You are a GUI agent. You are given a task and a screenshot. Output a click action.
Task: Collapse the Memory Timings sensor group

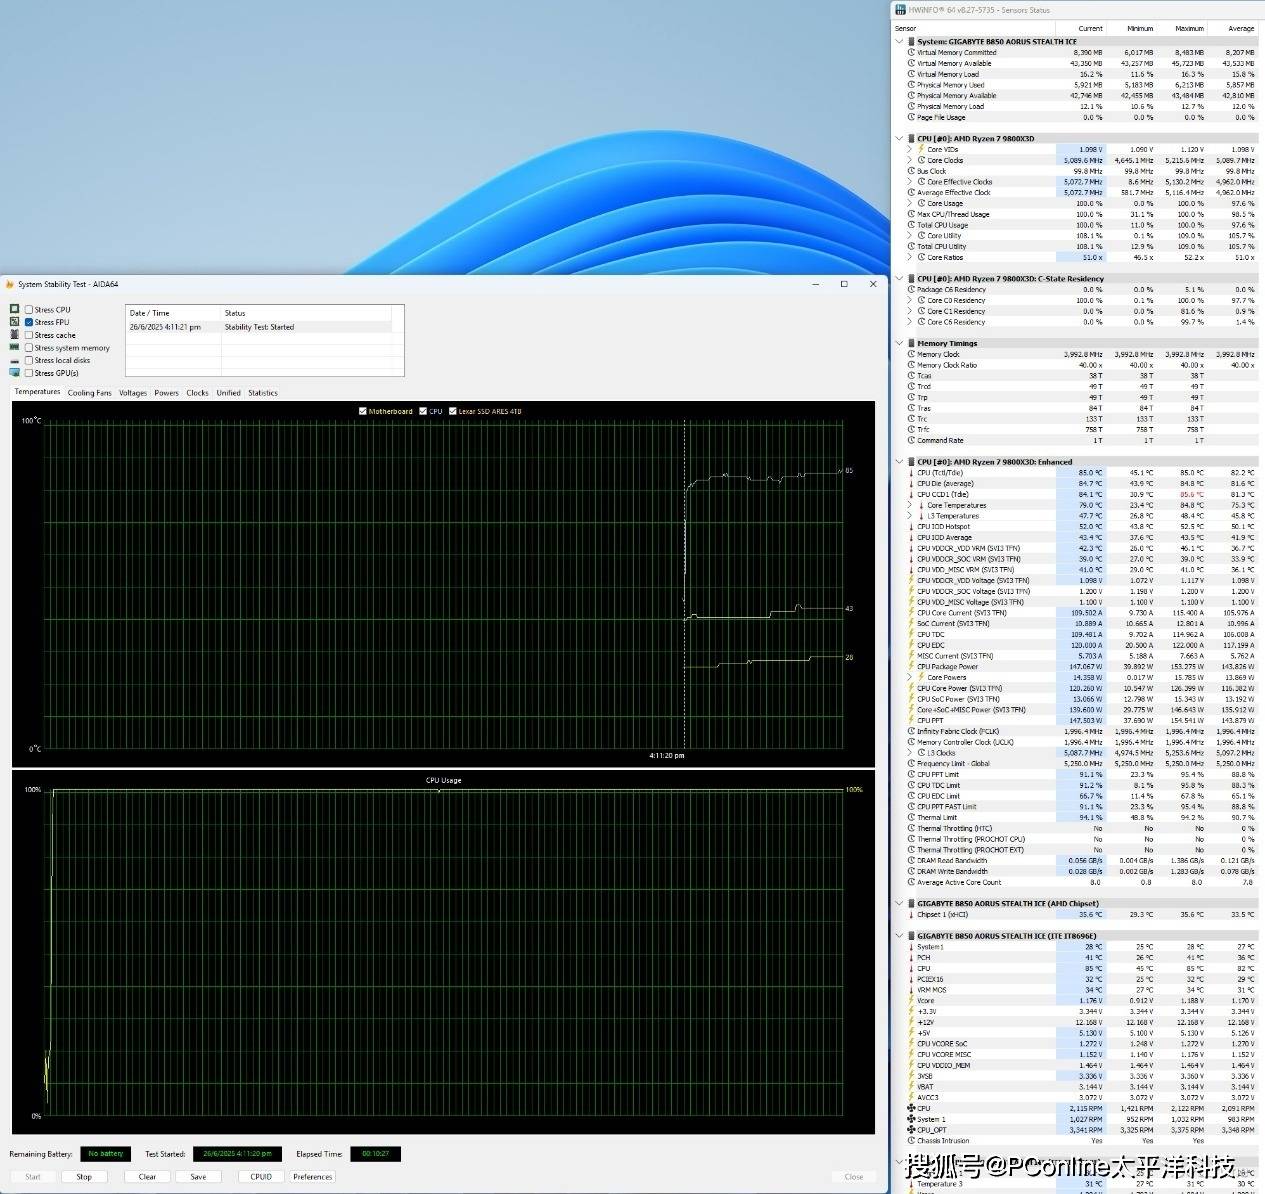click(x=899, y=343)
